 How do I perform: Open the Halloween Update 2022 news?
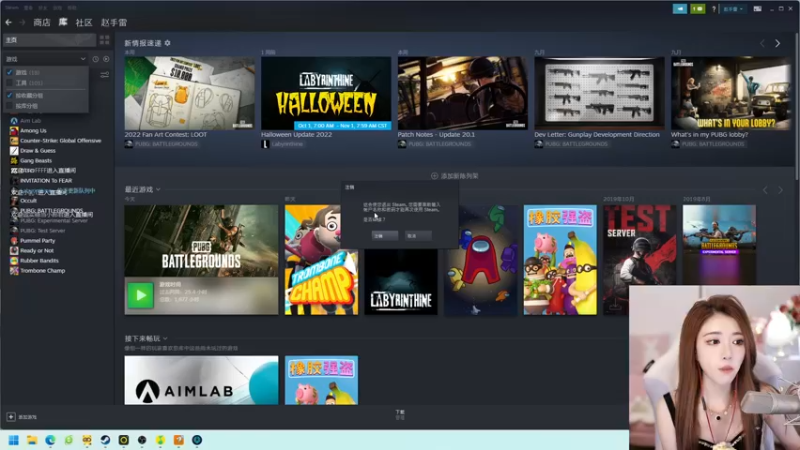[x=326, y=93]
